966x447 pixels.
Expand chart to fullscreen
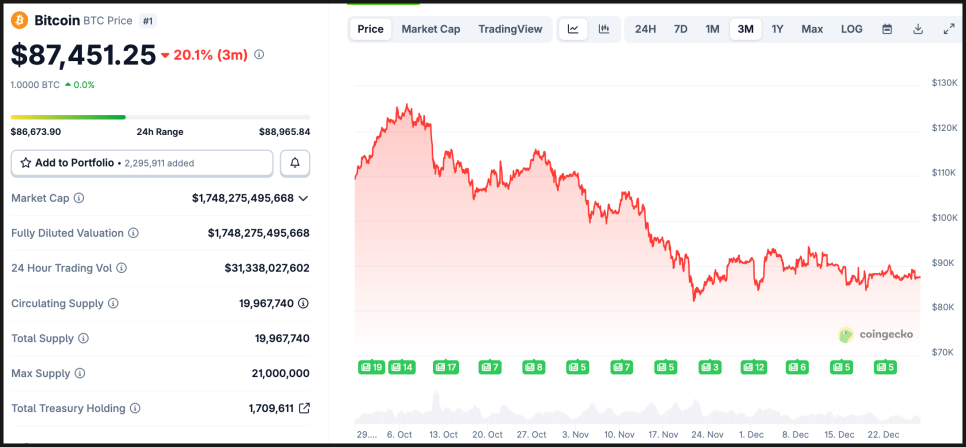click(948, 29)
